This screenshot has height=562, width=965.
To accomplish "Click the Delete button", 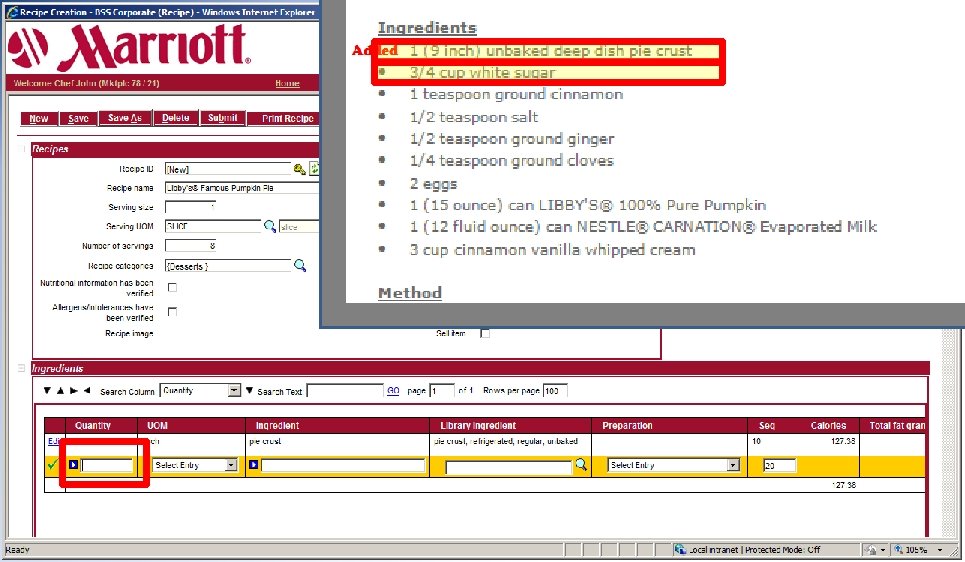I will [x=176, y=118].
